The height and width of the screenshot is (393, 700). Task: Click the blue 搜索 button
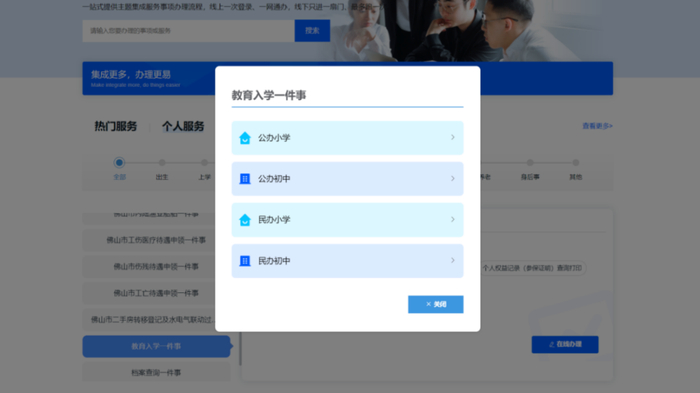(312, 31)
